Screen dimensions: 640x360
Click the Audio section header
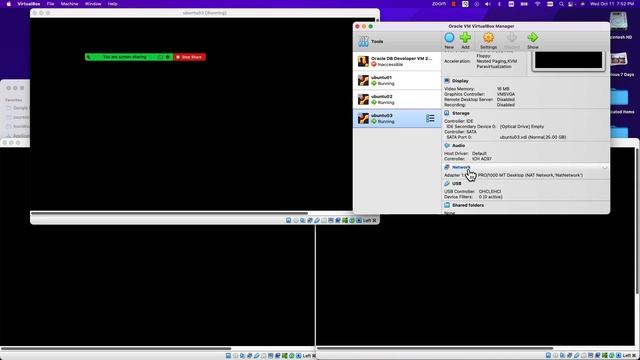[458, 145]
